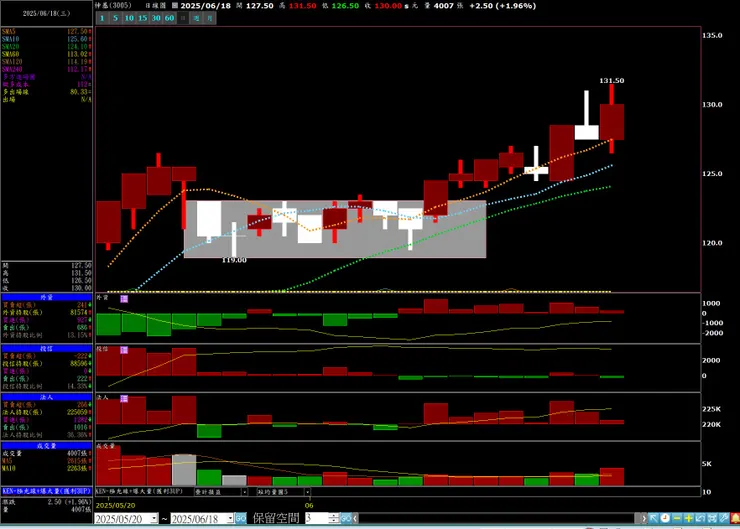The height and width of the screenshot is (529, 740).
Task: Click the SMA20 indicator row
Action: [46, 47]
